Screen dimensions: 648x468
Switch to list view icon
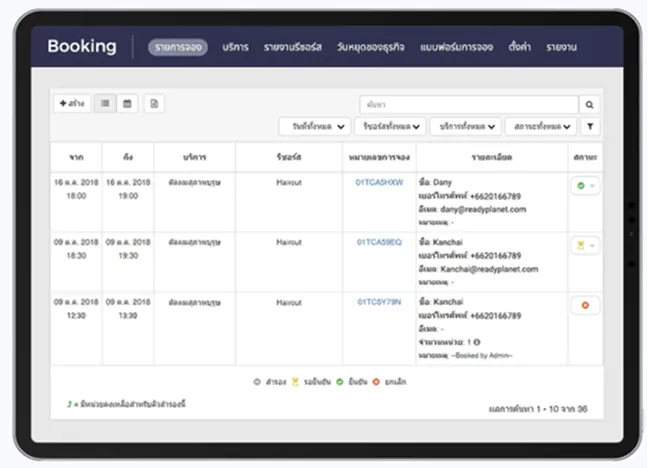coord(105,104)
